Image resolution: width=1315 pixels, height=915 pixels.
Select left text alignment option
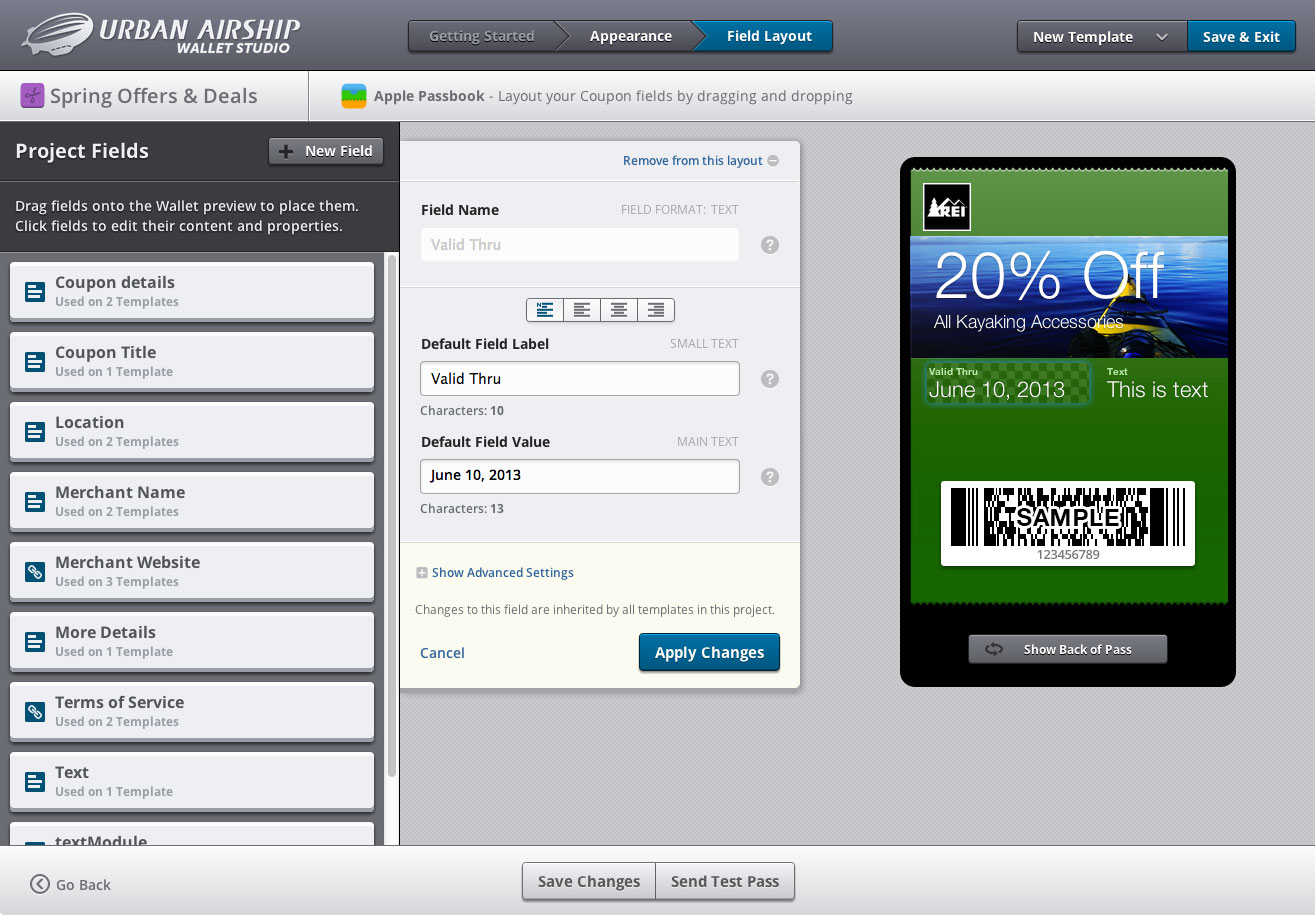pos(582,310)
